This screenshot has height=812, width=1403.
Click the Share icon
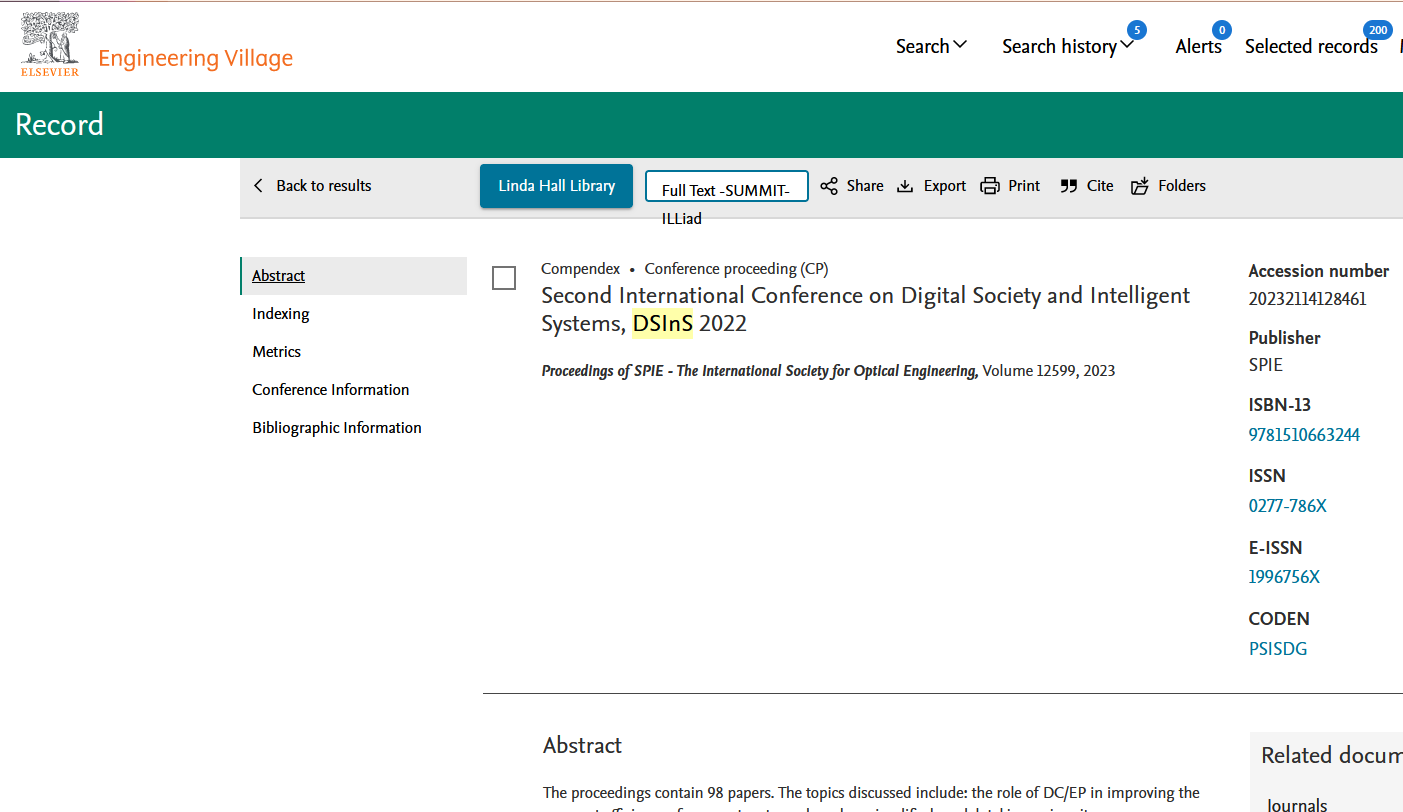(x=829, y=186)
